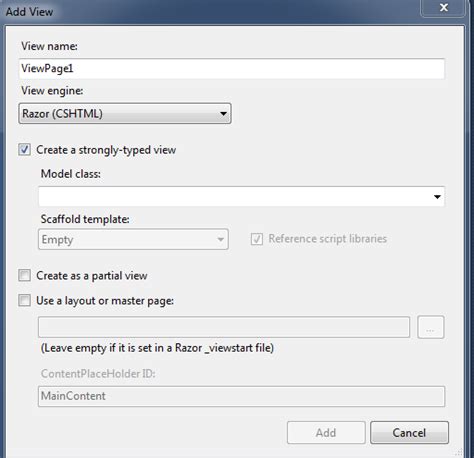Image resolution: width=474 pixels, height=458 pixels.
Task: Click the Add View title text
Action: tap(29, 12)
